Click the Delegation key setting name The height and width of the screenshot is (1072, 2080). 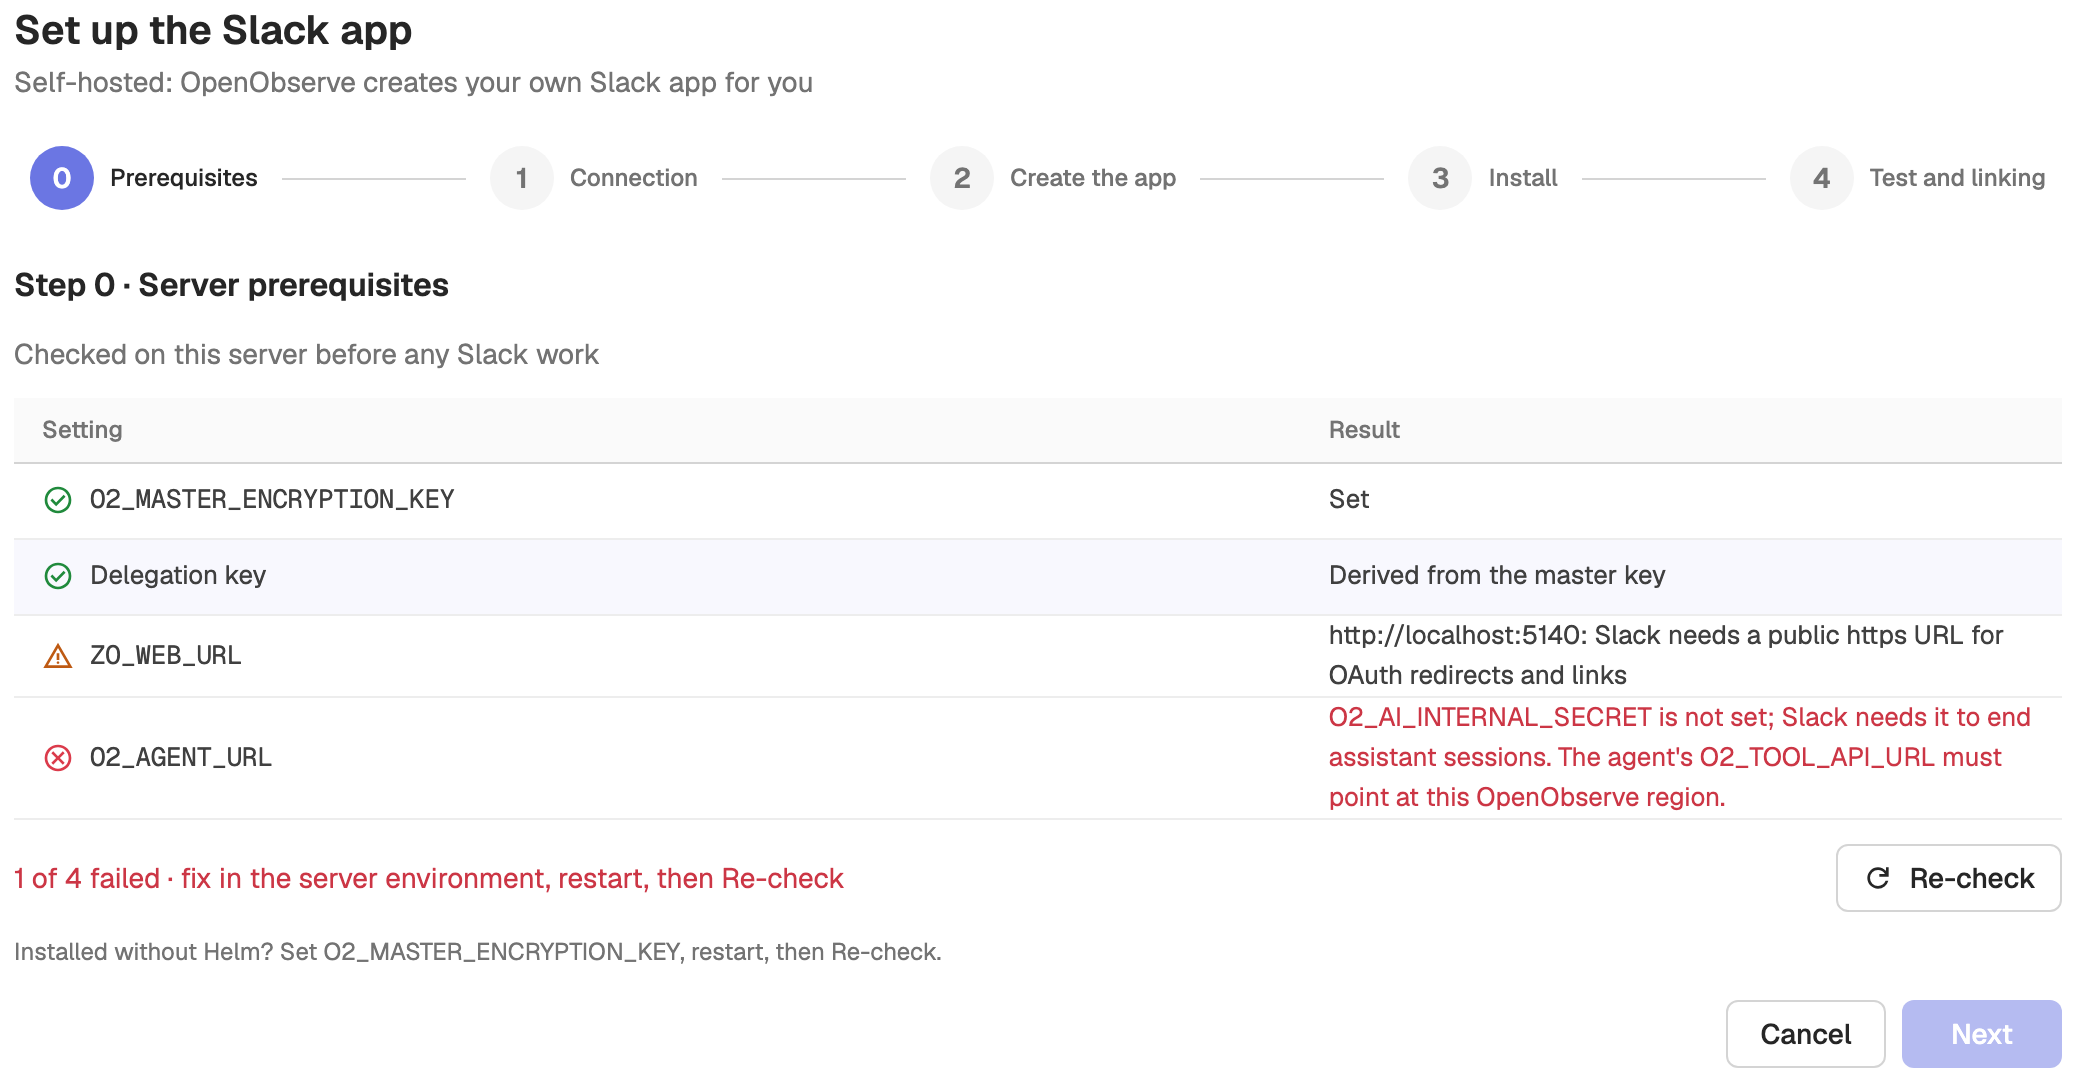coord(178,575)
